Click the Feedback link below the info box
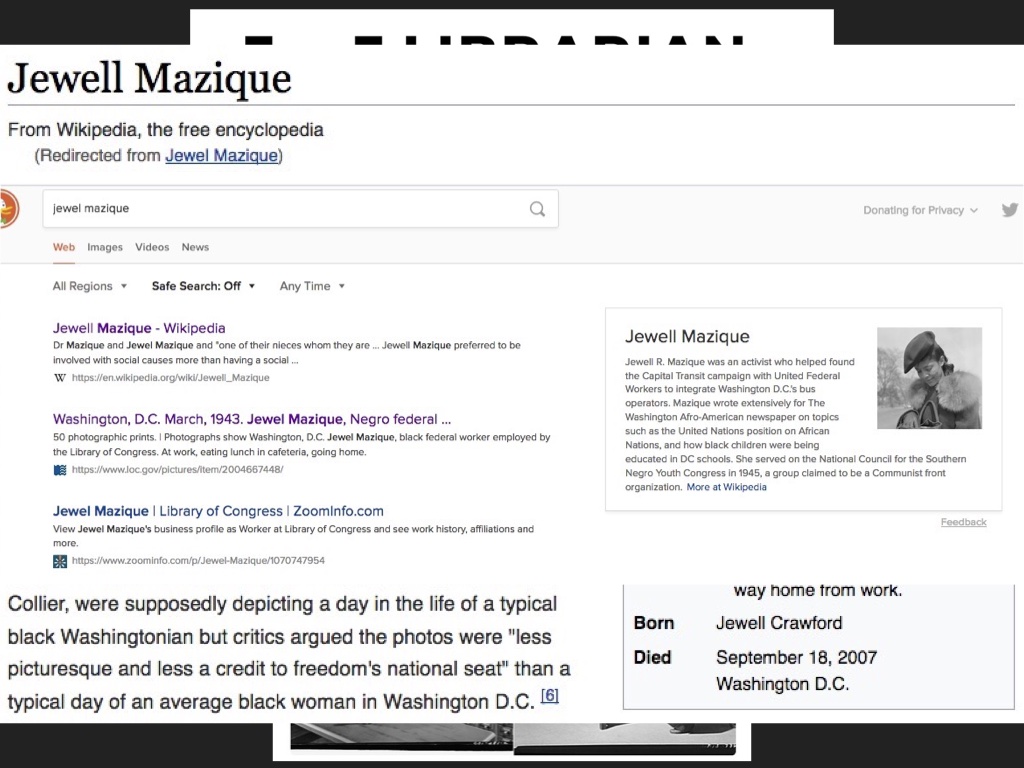The width and height of the screenshot is (1024, 768). click(963, 522)
